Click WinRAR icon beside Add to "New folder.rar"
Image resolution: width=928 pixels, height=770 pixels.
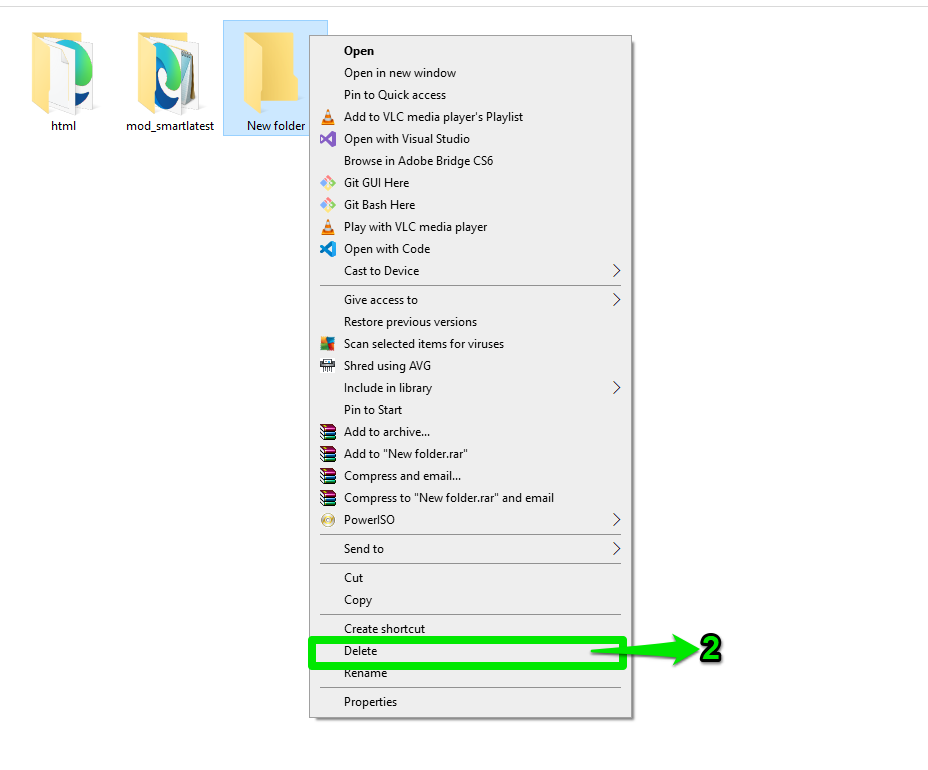[327, 454]
